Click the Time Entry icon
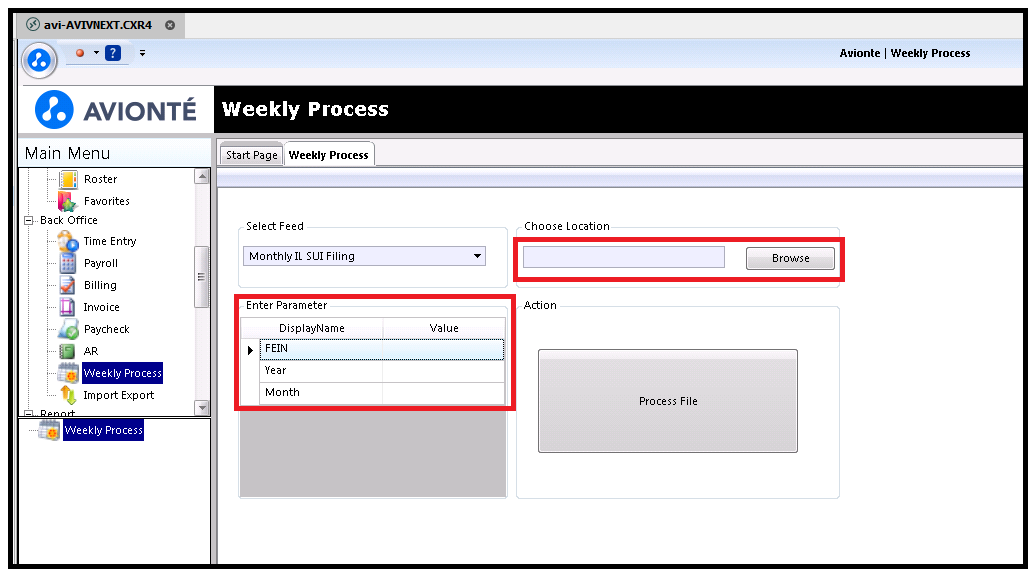Screen dimensions: 1033x573 [68, 241]
